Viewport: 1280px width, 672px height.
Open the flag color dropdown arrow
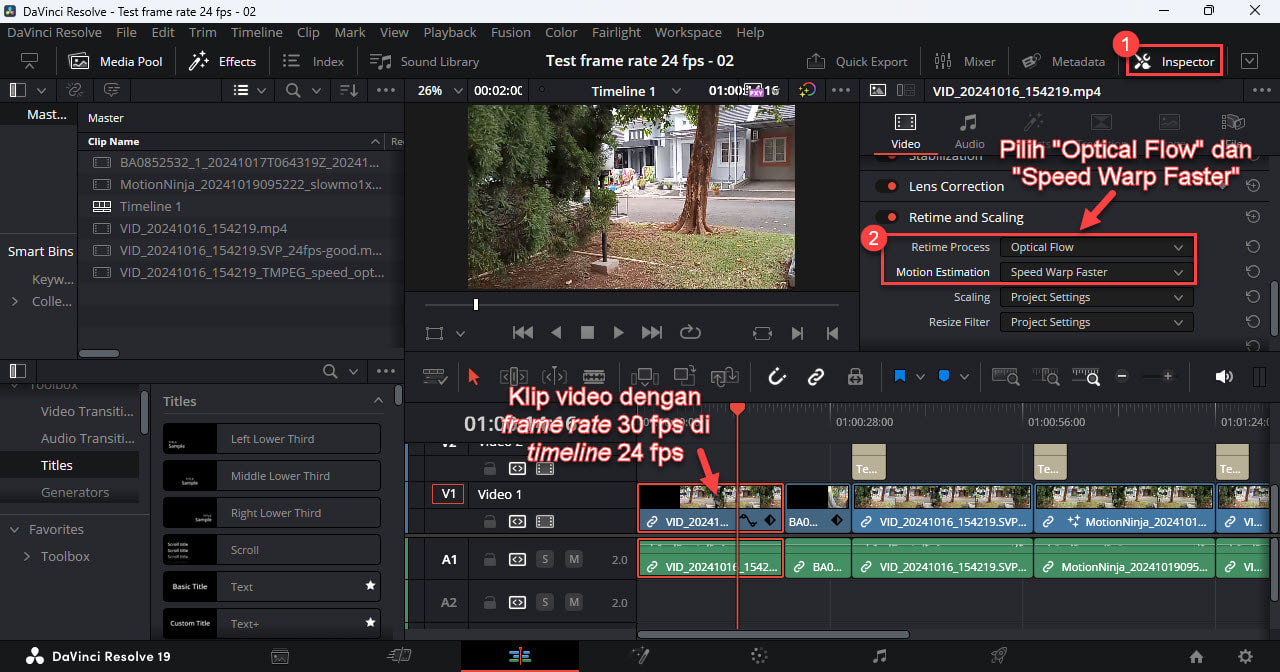920,377
